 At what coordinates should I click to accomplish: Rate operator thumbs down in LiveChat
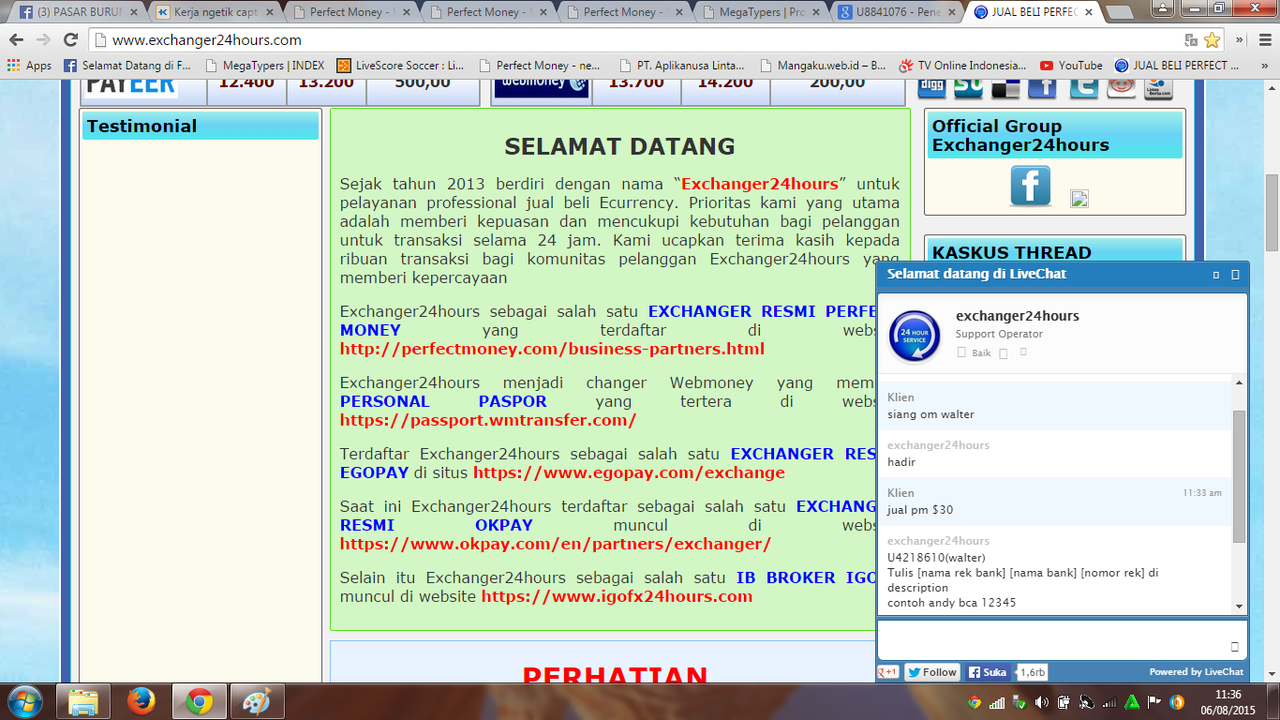[1003, 354]
